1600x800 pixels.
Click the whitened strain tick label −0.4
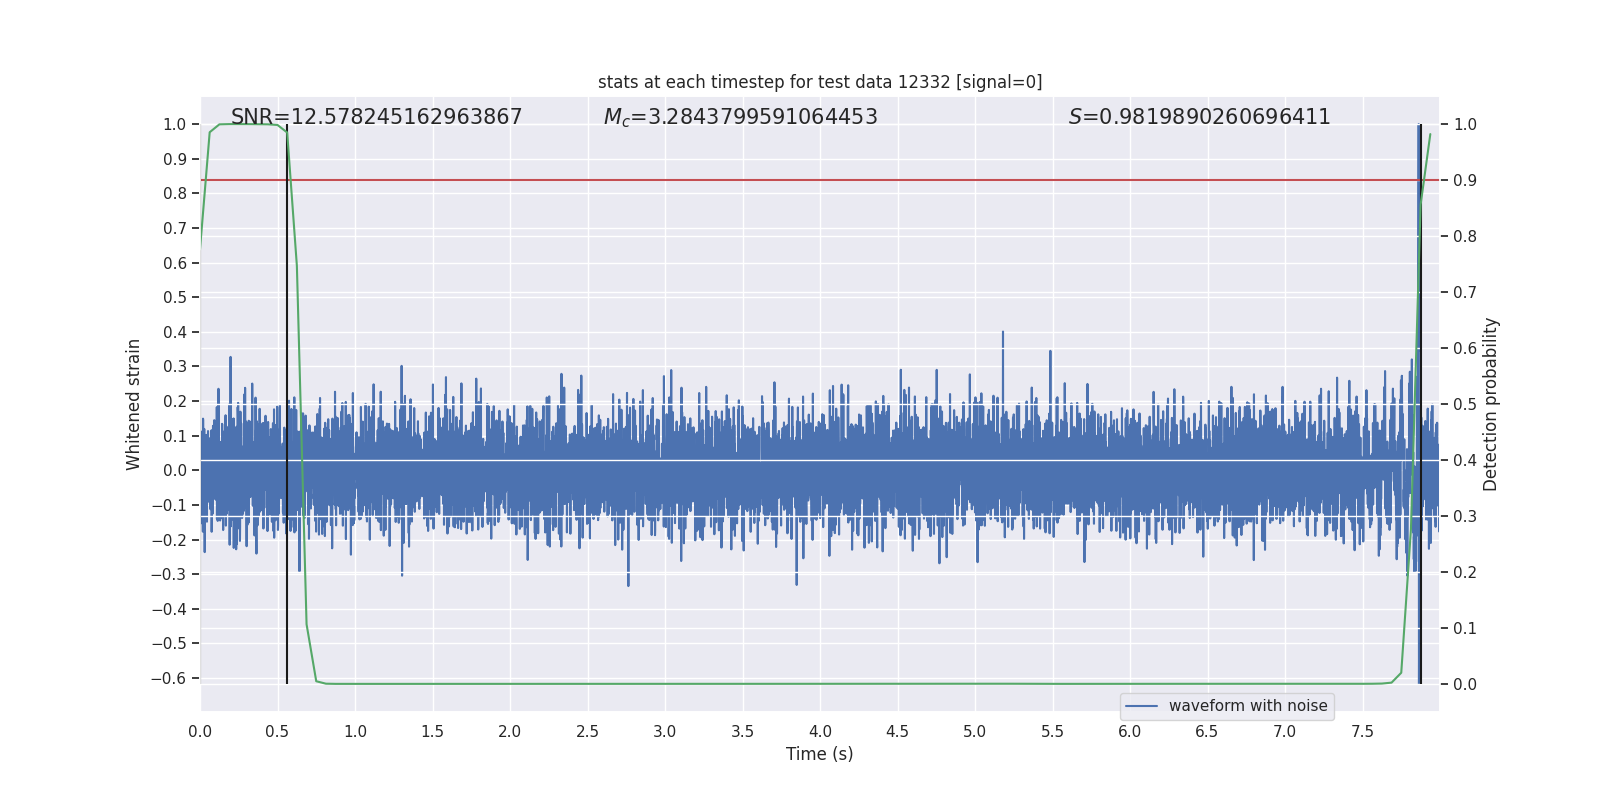click(x=169, y=609)
